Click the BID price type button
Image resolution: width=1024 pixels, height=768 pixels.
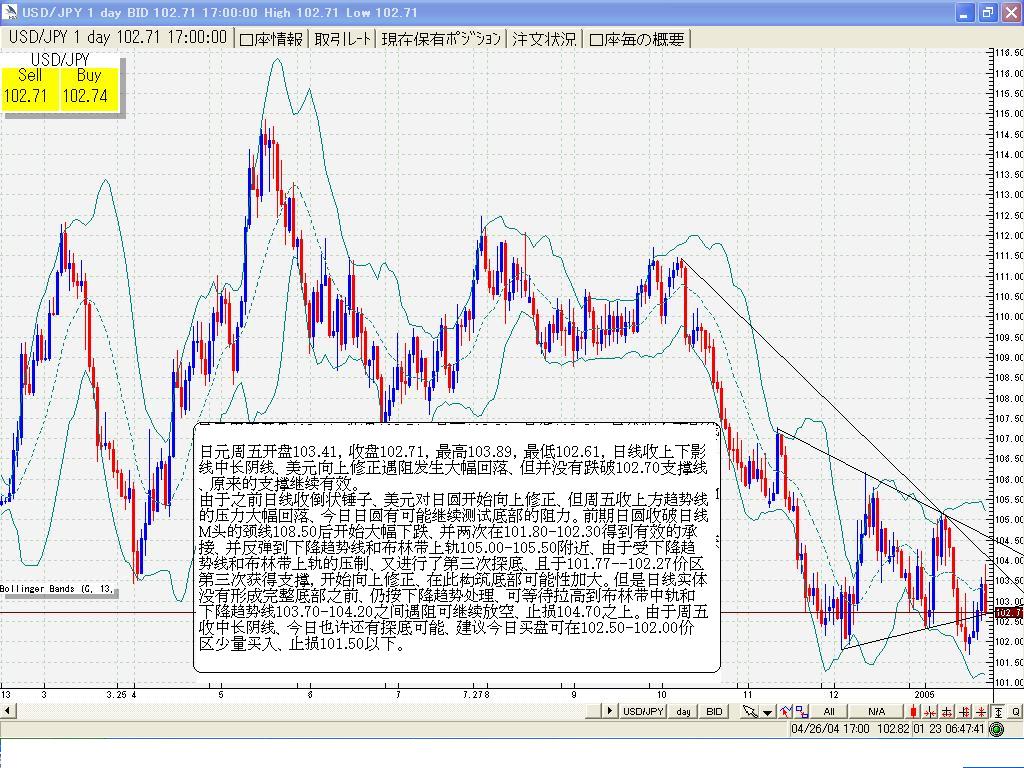pyautogui.click(x=714, y=711)
